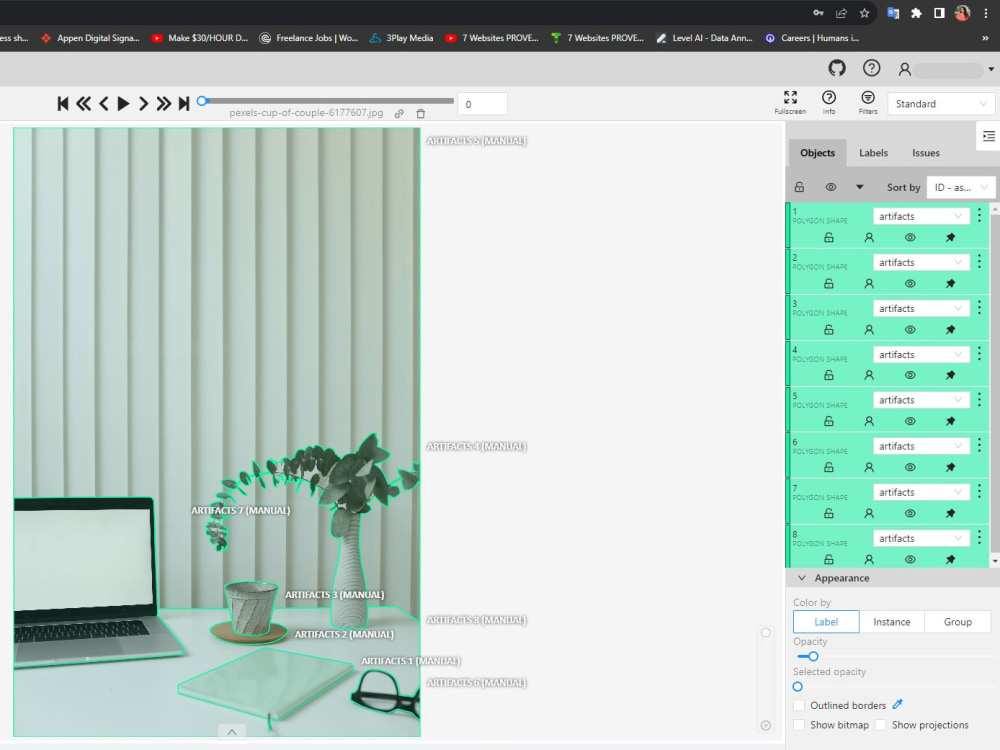
Task: Toggle occluded property for object 5
Action: (x=869, y=422)
